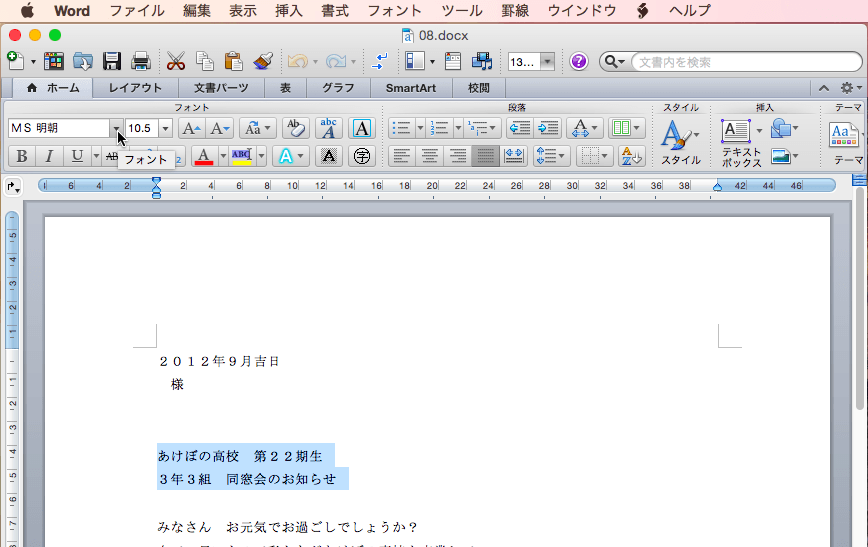The height and width of the screenshot is (547, 868).
Task: Open the Media Browser icon
Action: (x=482, y=61)
